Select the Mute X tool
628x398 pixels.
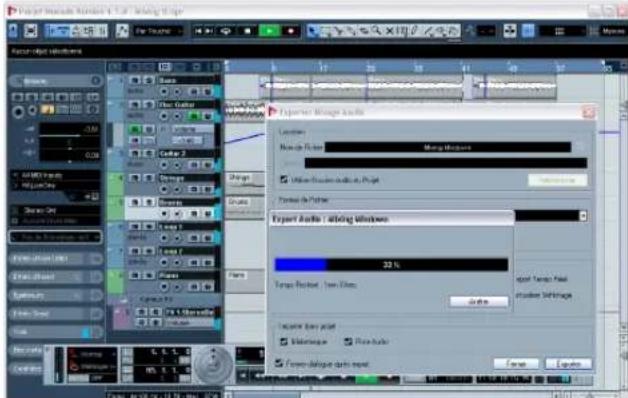pyautogui.click(x=389, y=31)
